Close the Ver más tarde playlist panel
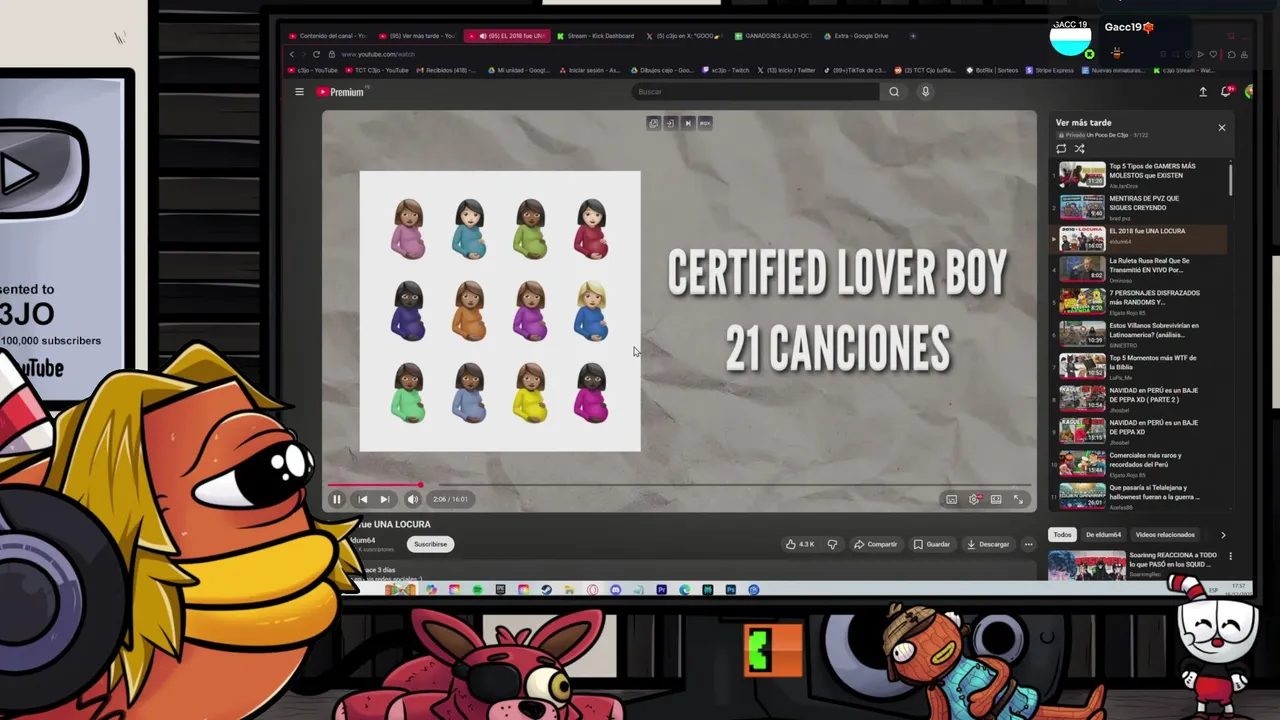 point(1221,128)
